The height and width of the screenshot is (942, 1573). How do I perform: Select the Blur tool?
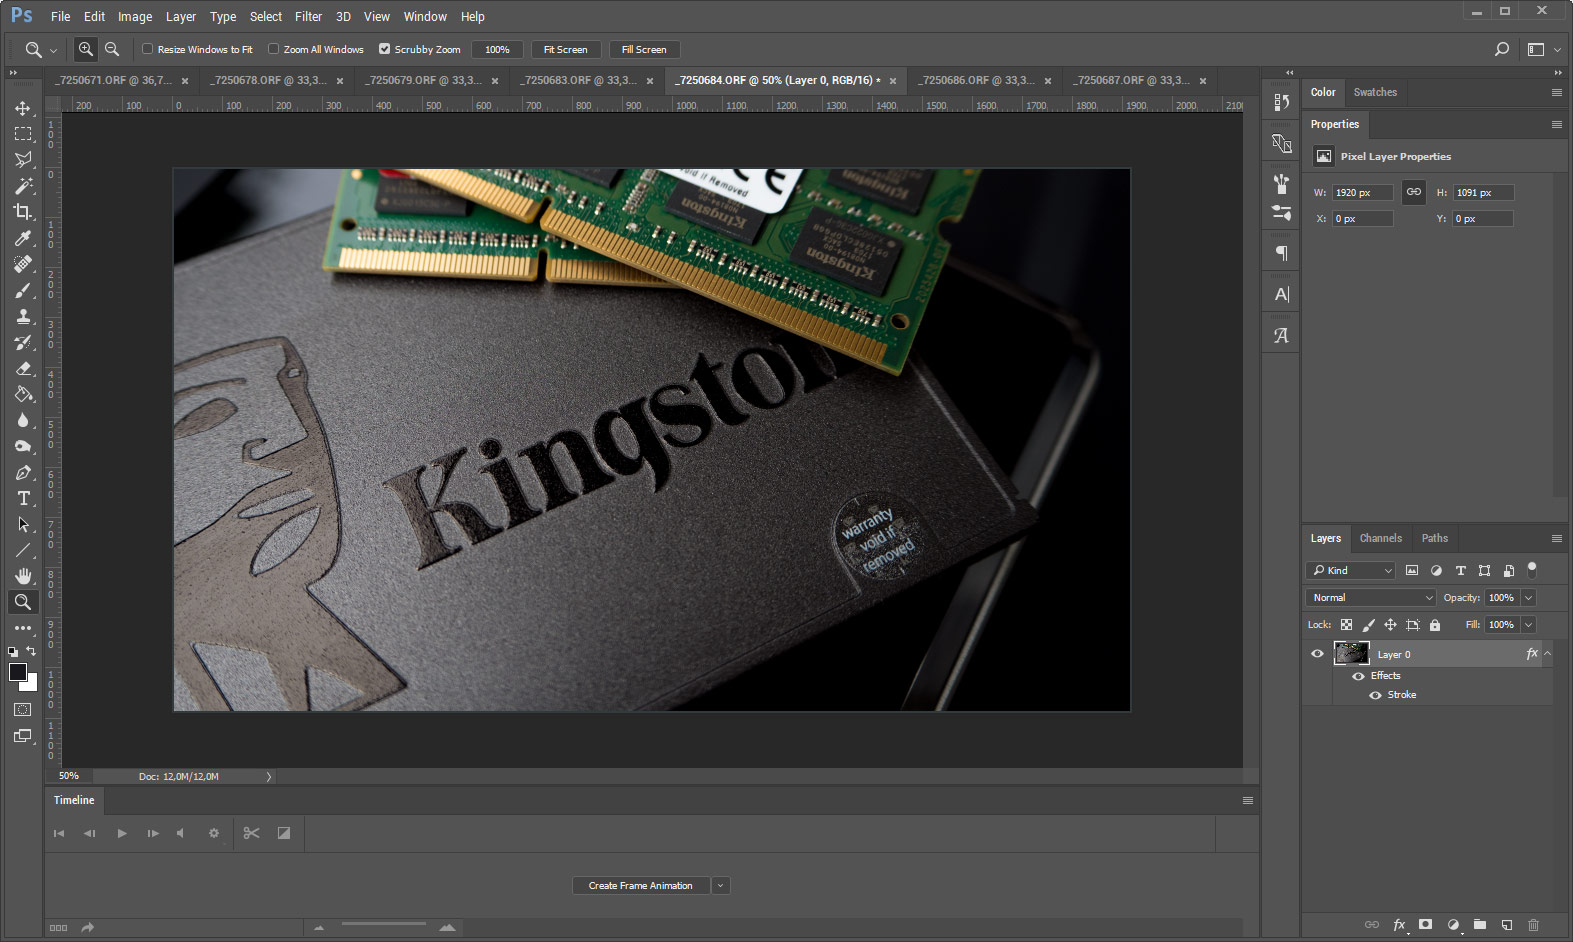[23, 420]
